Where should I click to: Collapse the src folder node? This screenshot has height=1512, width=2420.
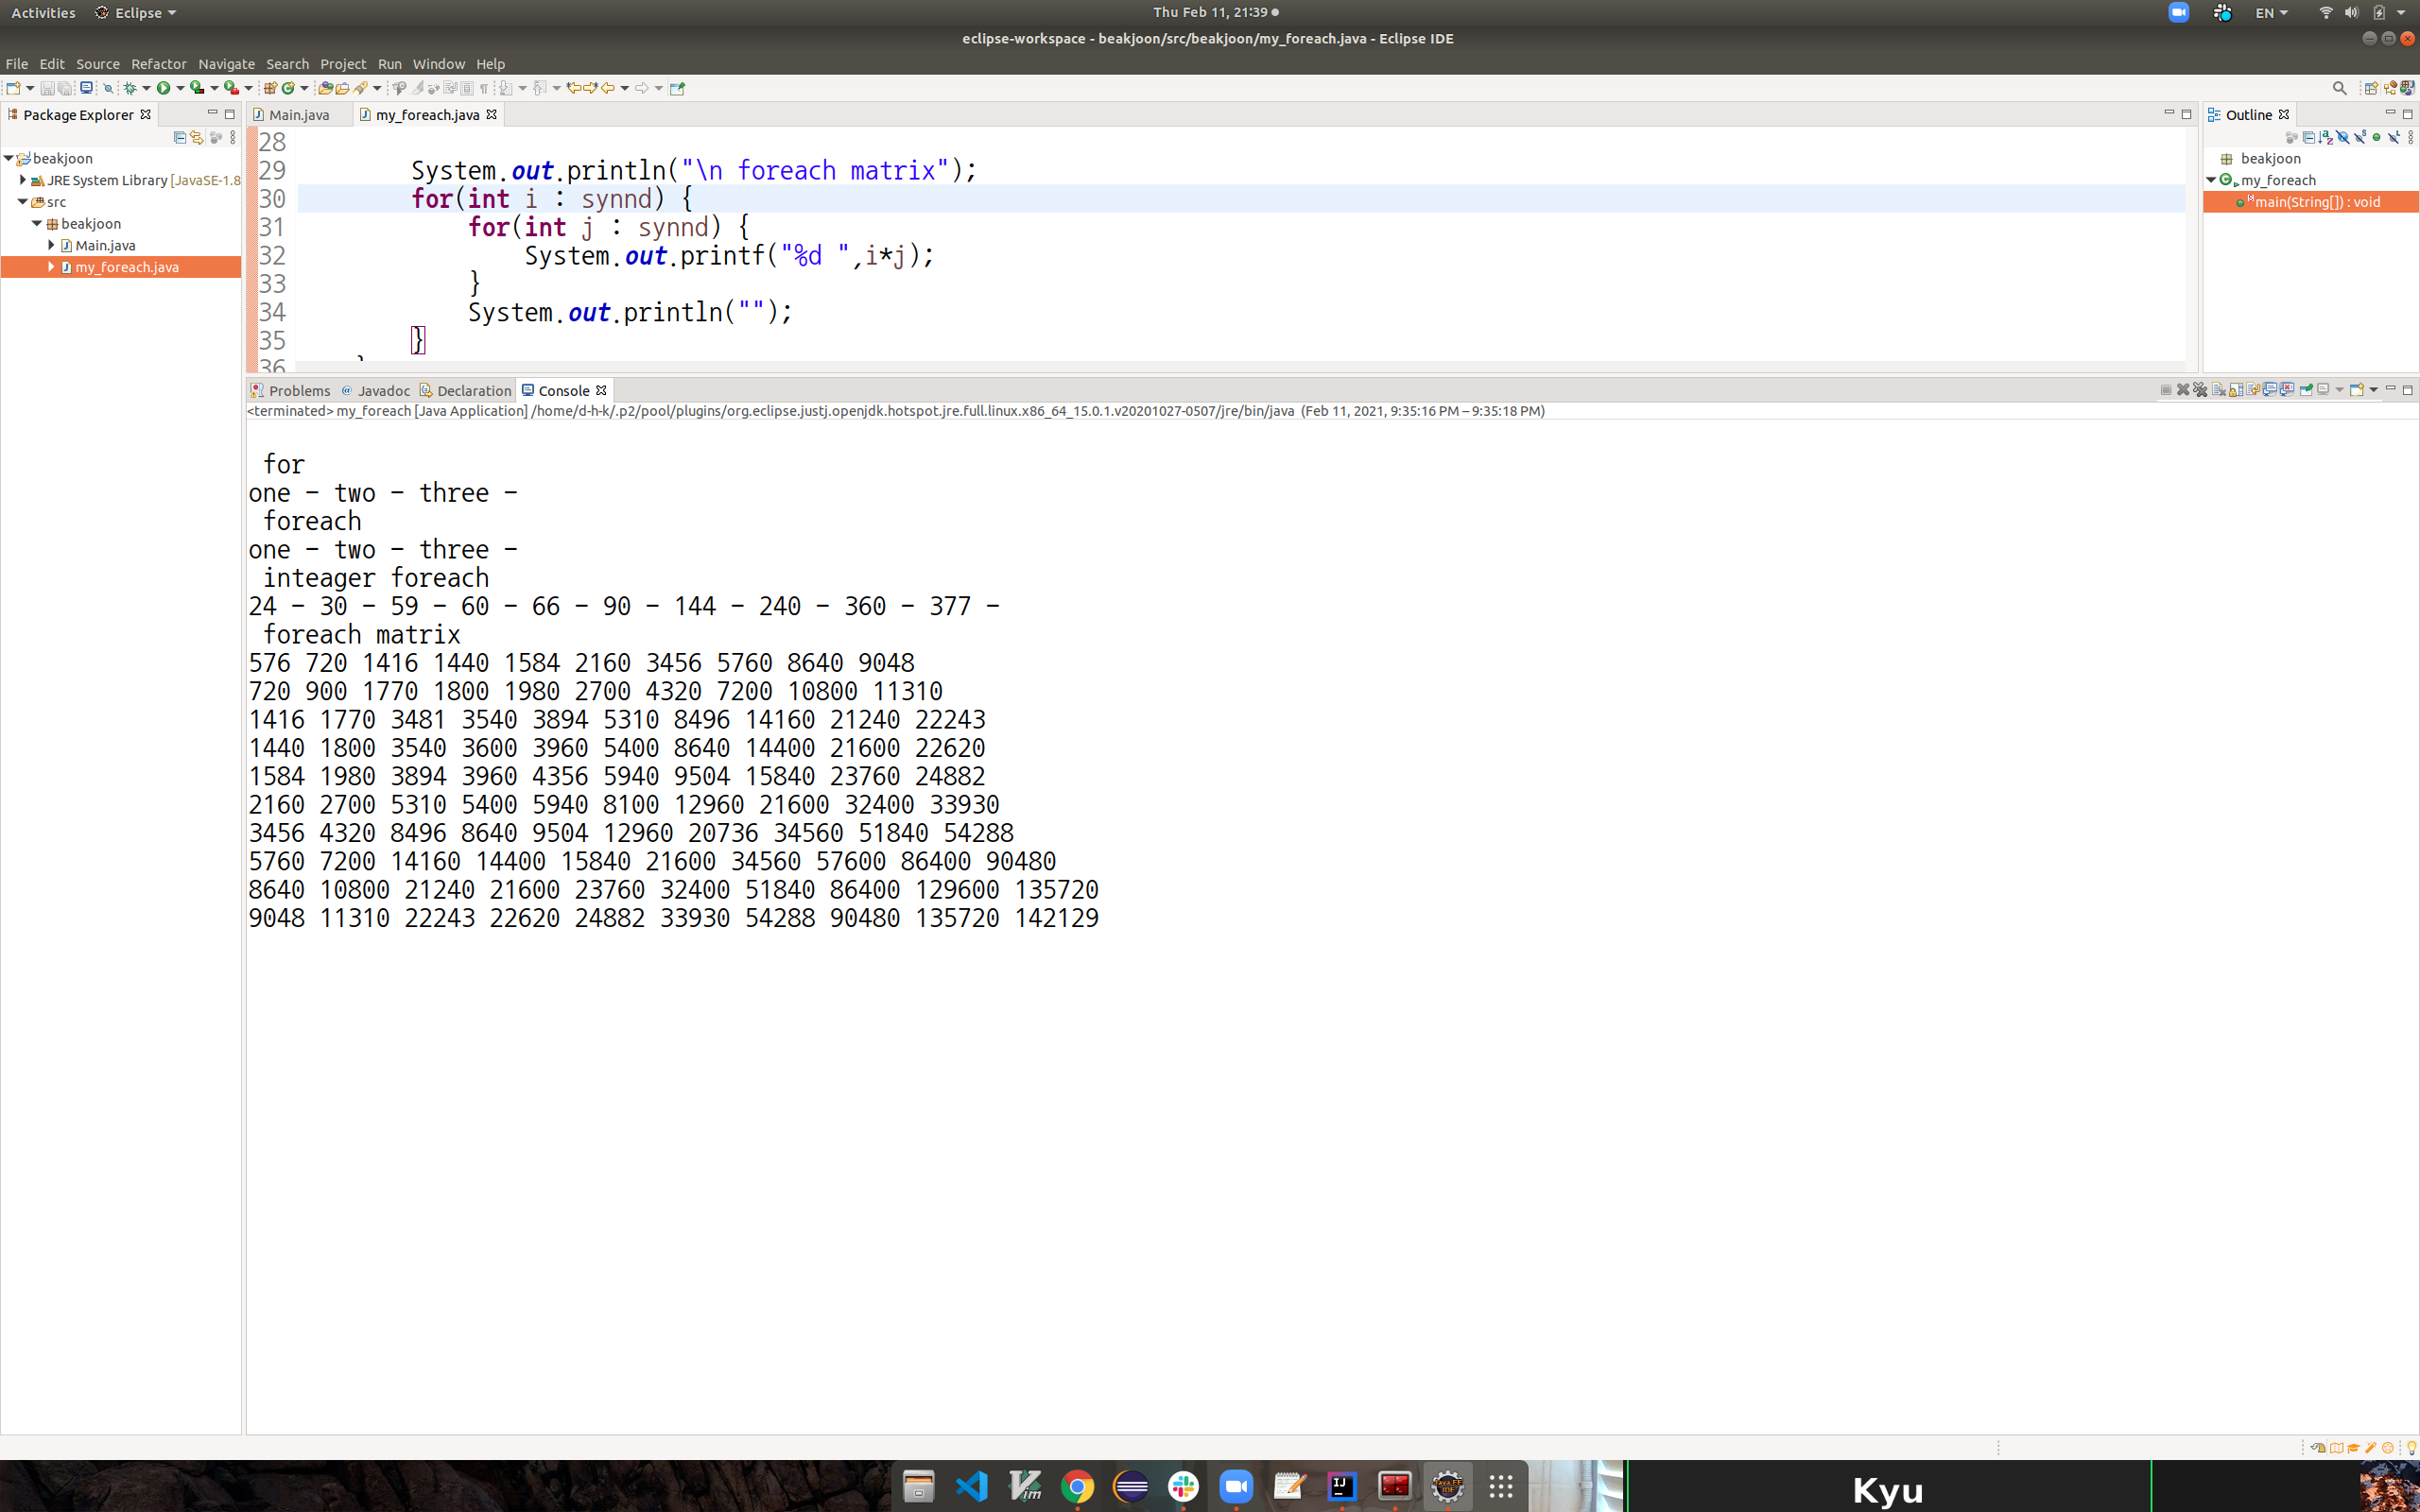(23, 202)
